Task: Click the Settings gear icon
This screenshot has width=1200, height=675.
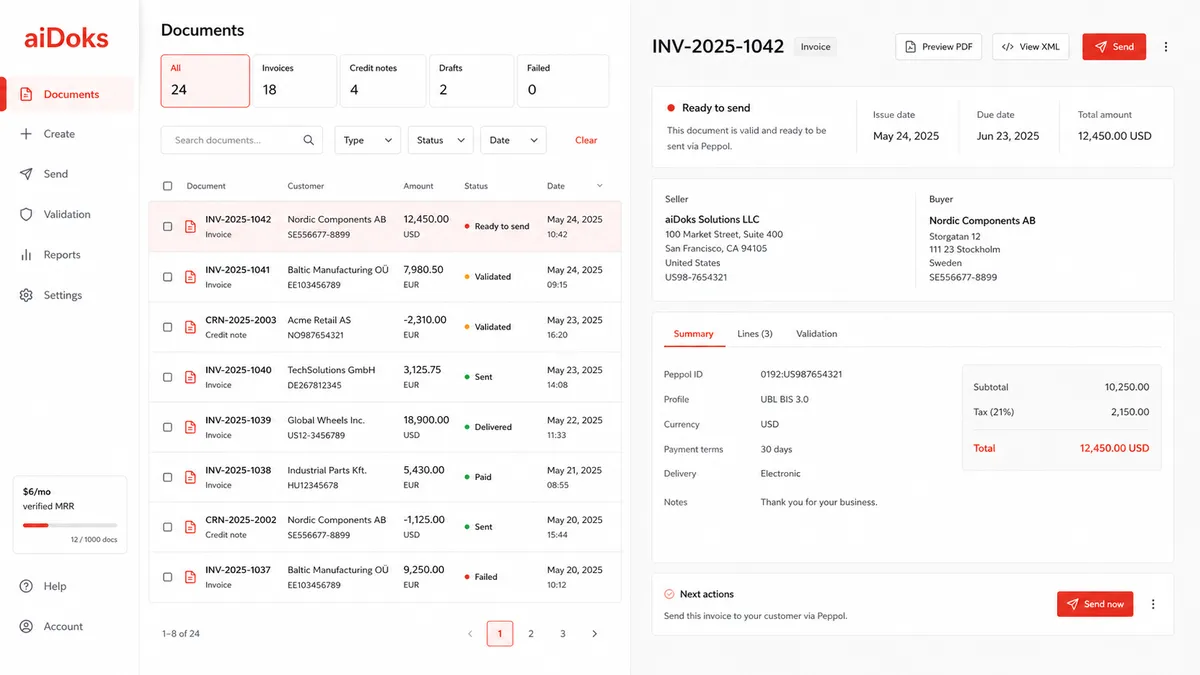Action: click(x=26, y=295)
